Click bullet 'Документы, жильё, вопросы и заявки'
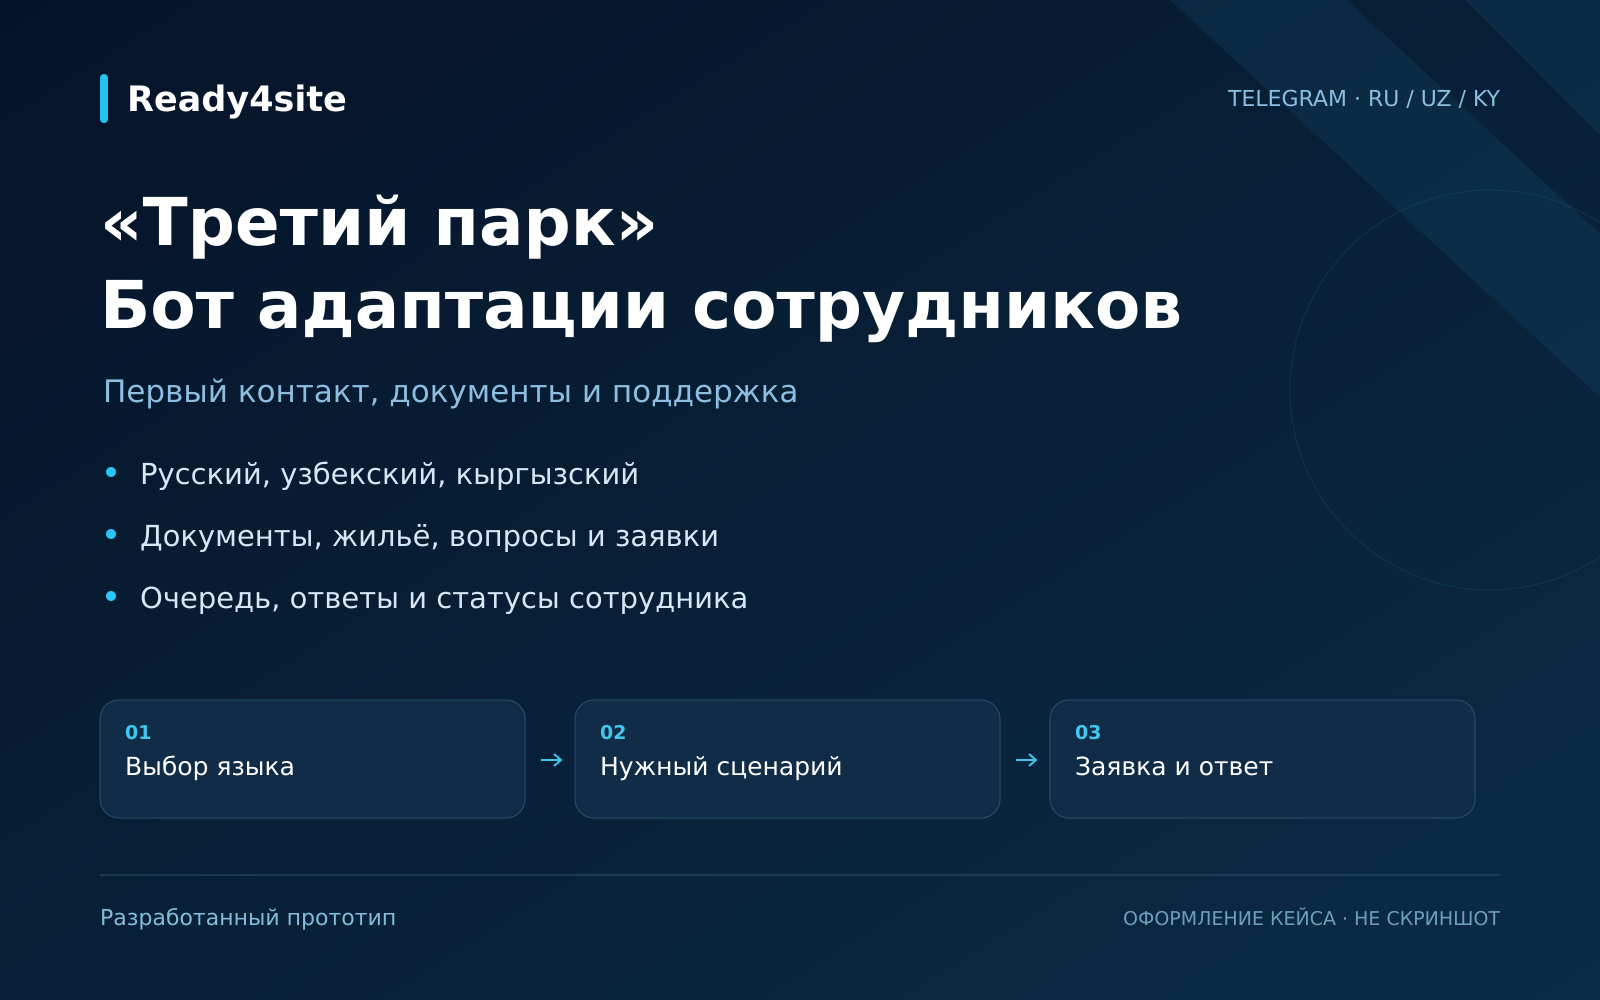1600x1000 pixels. [429, 536]
